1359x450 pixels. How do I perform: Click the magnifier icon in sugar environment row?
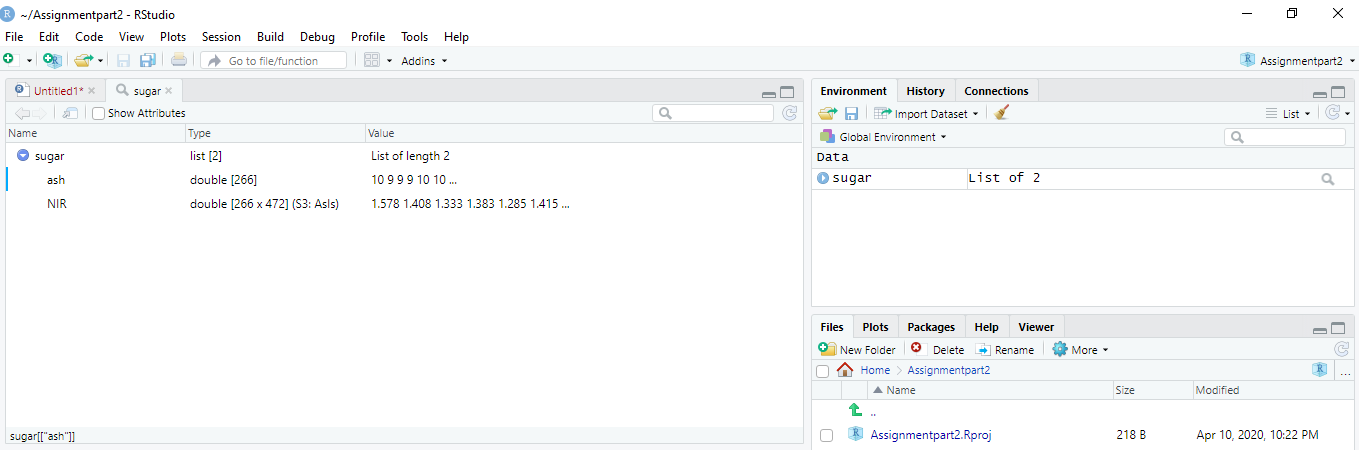[1328, 179]
